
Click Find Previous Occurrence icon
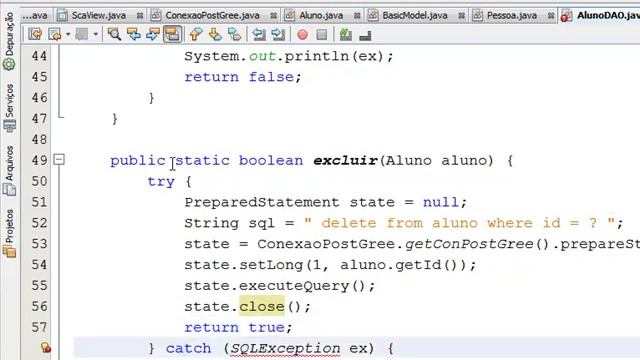[x=133, y=34]
